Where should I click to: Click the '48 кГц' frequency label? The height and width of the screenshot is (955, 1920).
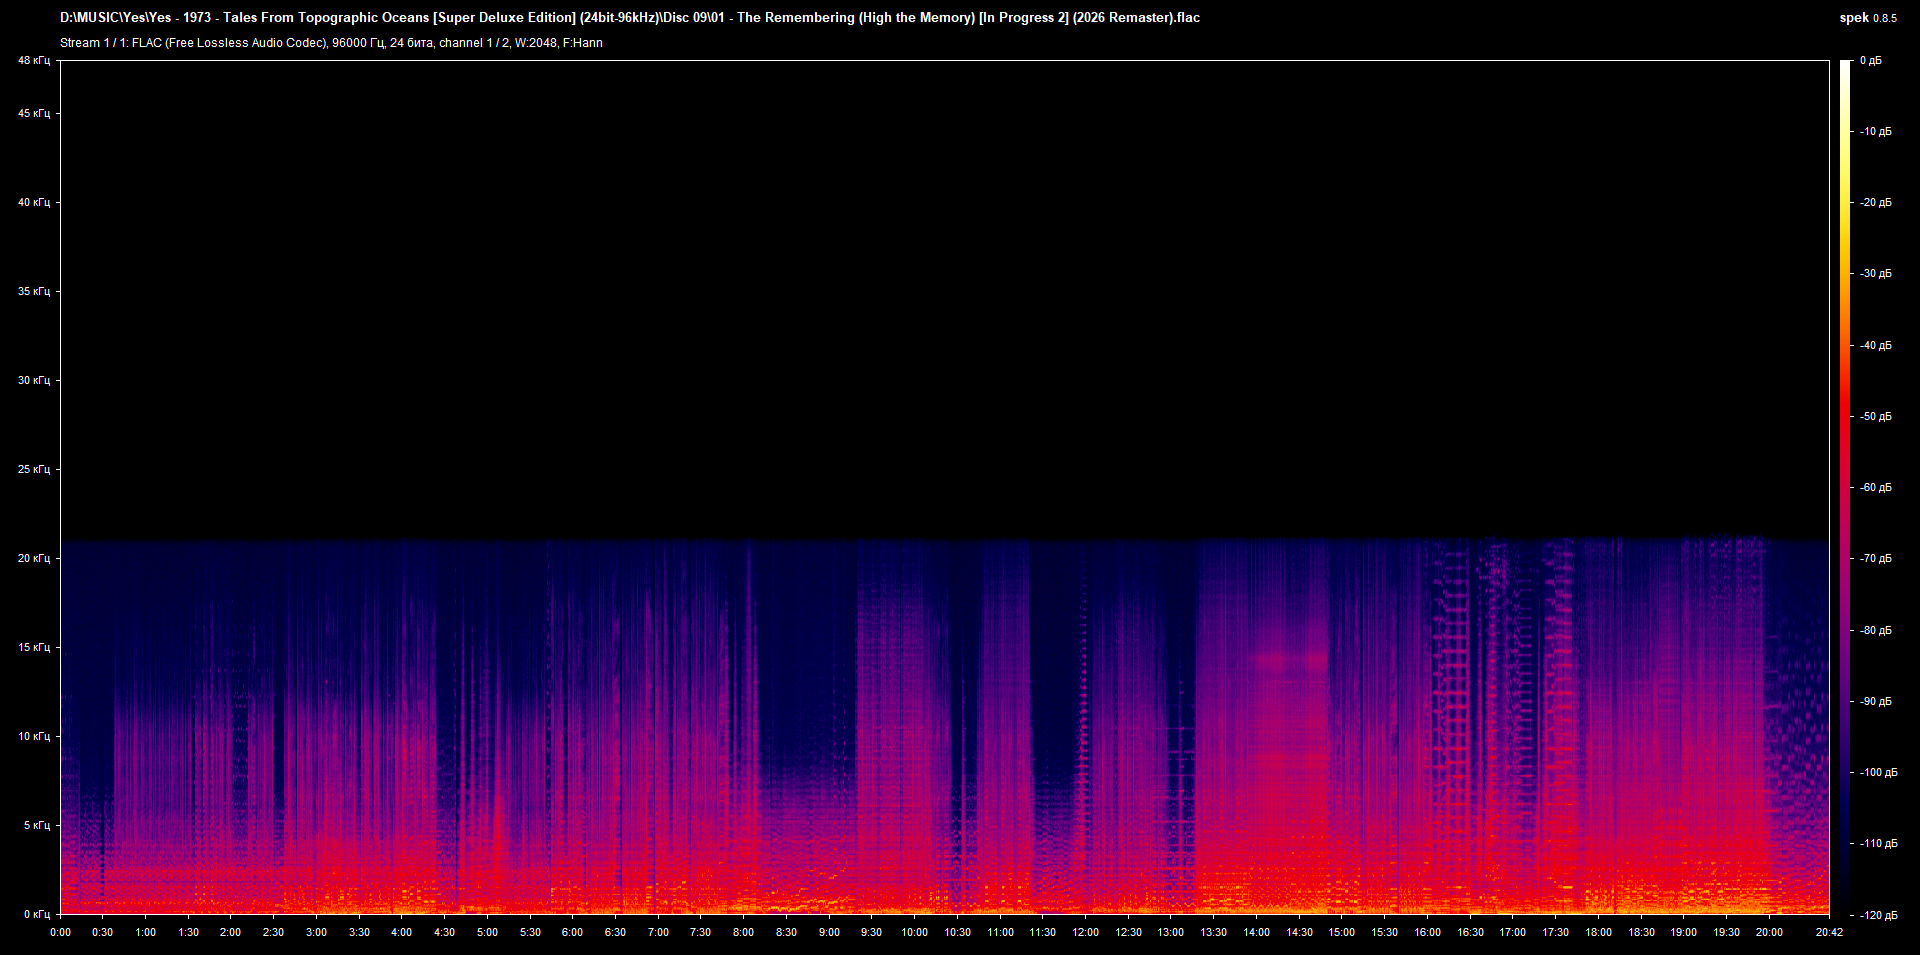pyautogui.click(x=34, y=60)
